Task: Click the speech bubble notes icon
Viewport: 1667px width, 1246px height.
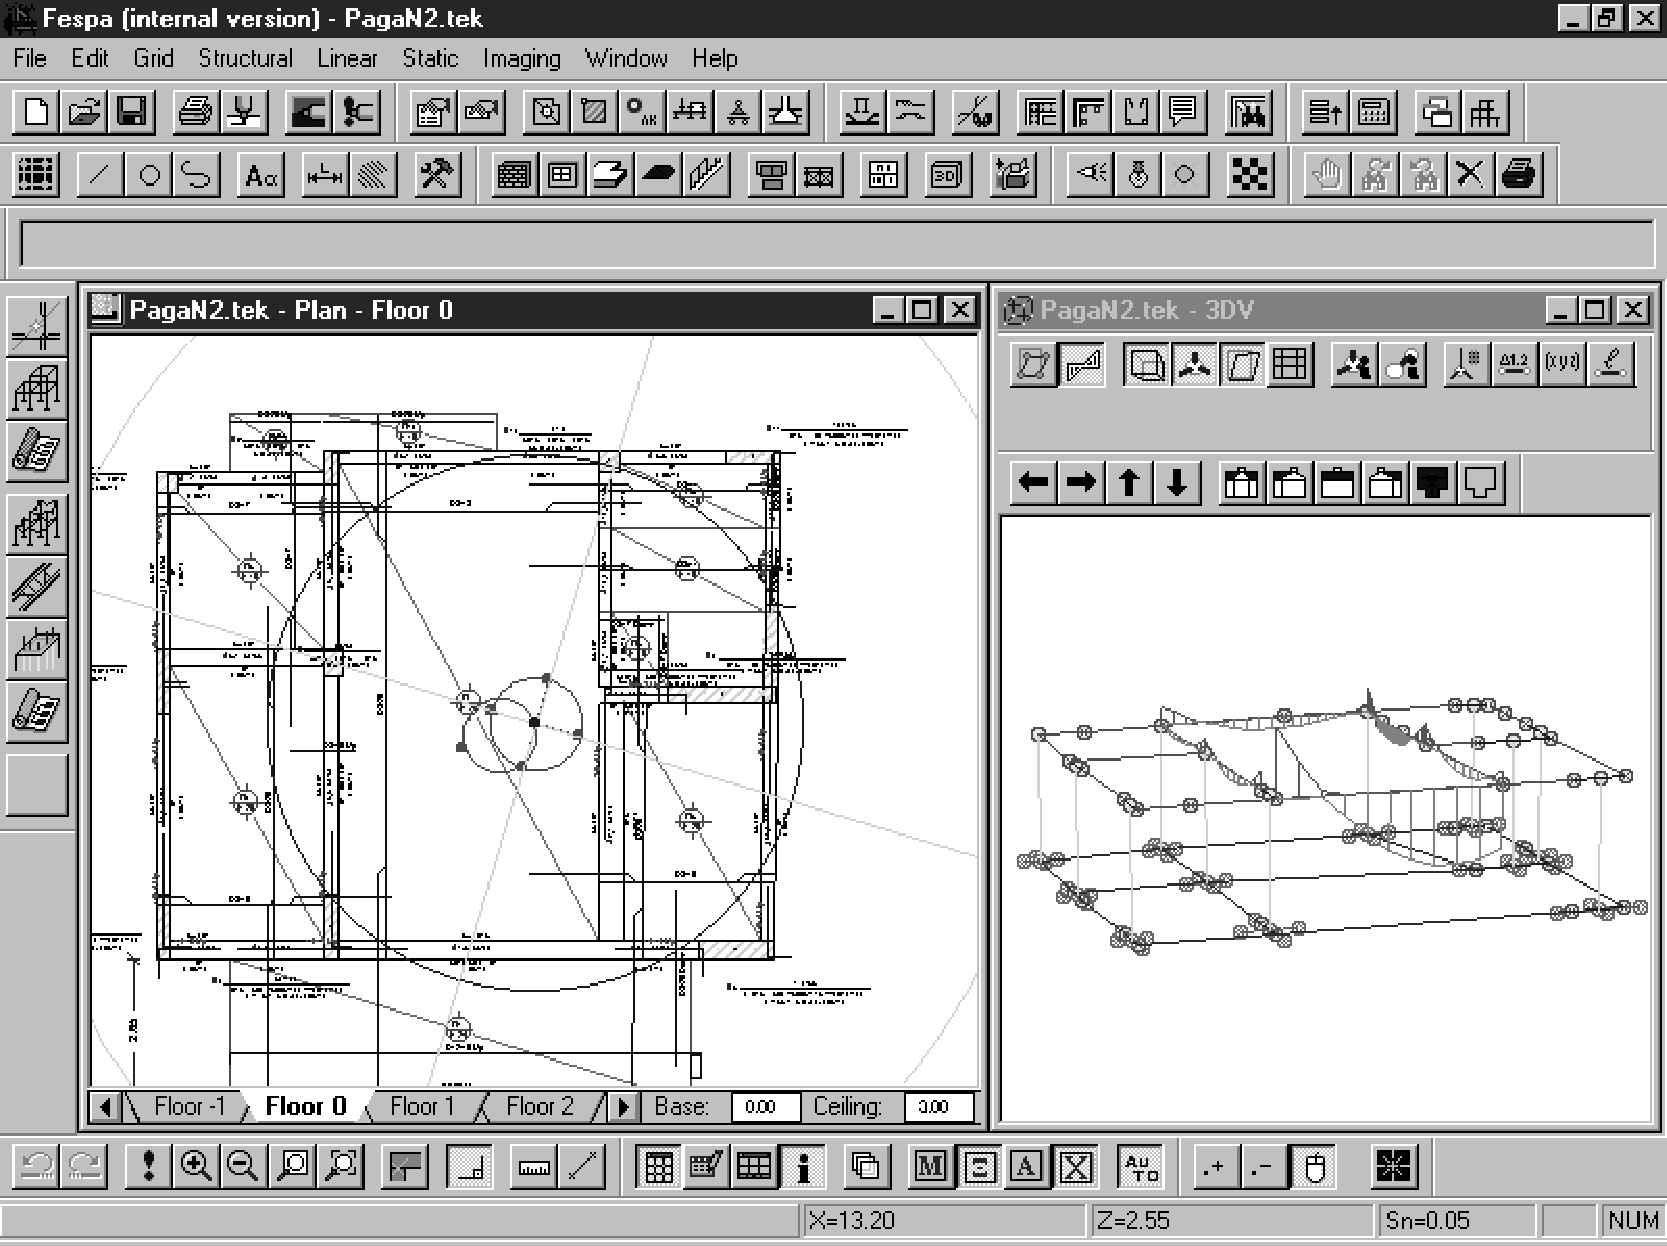Action: pos(1184,112)
